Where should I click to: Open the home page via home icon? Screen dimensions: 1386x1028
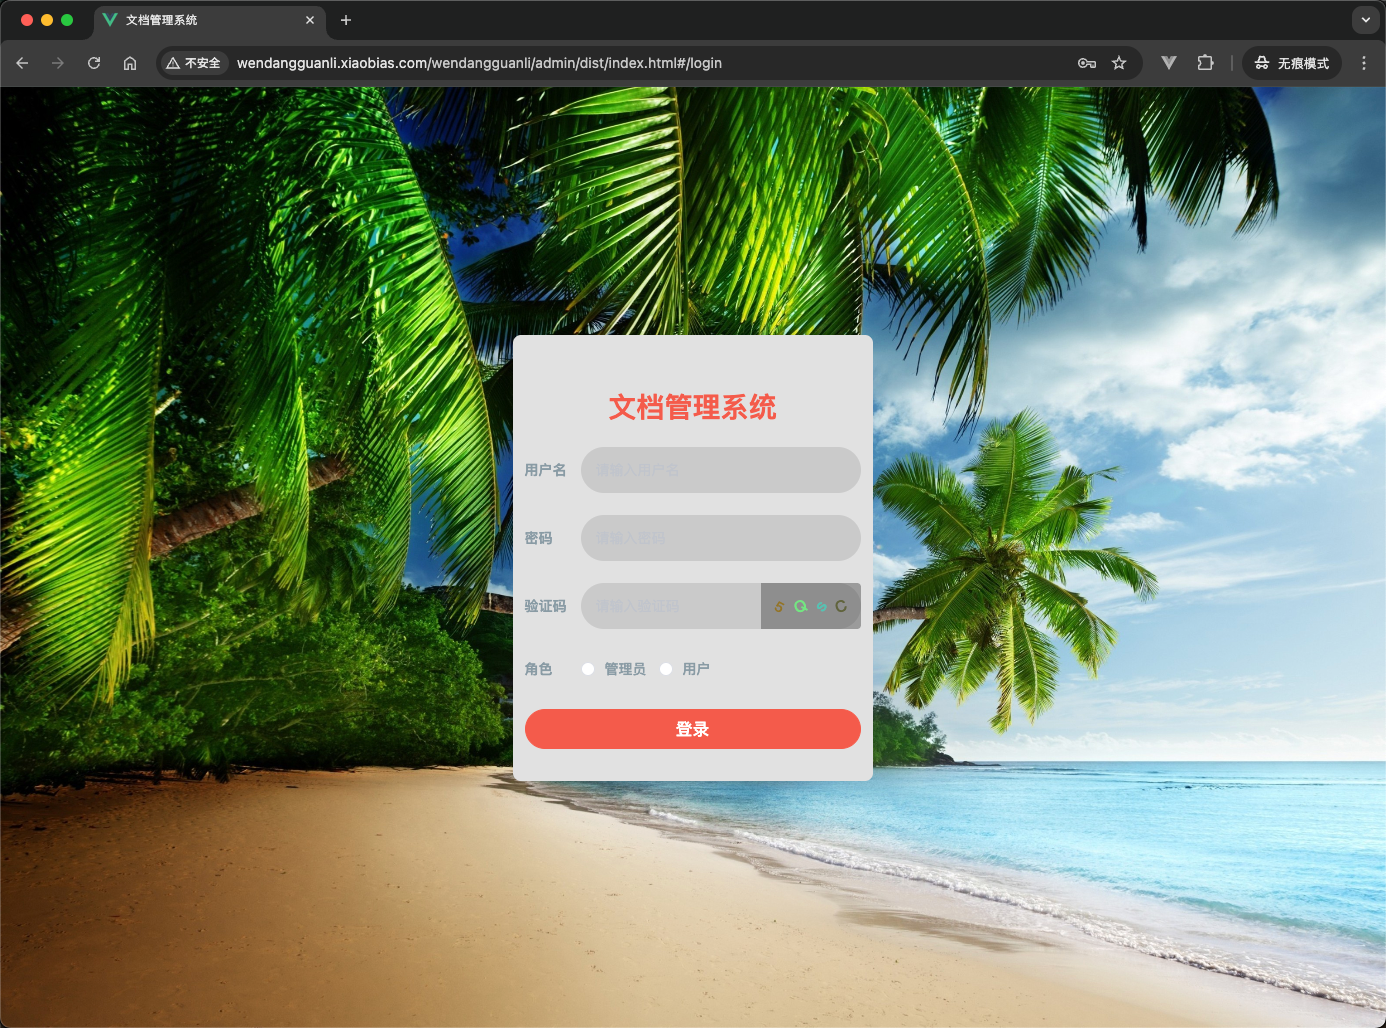pos(130,63)
